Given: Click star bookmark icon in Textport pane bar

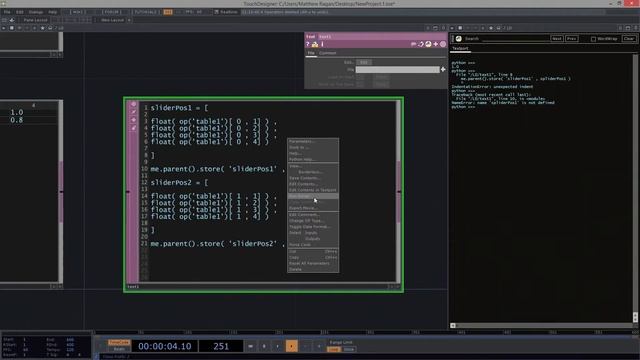Looking at the screenshot, I should [x=491, y=28].
